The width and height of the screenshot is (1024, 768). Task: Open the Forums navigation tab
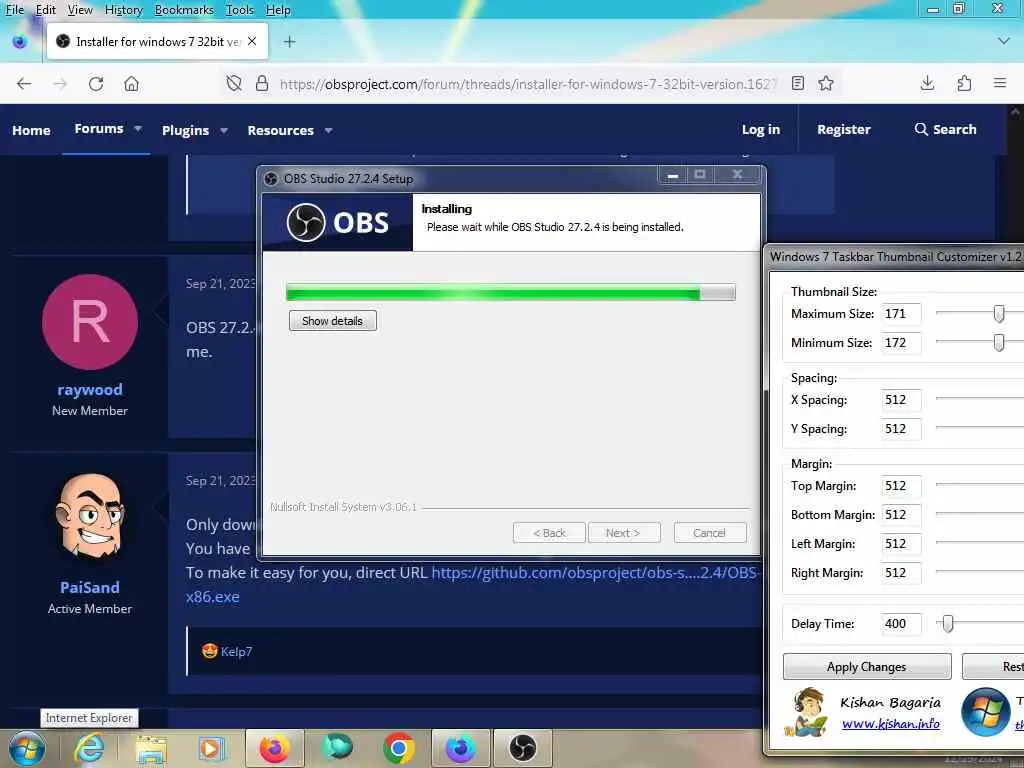pos(99,129)
